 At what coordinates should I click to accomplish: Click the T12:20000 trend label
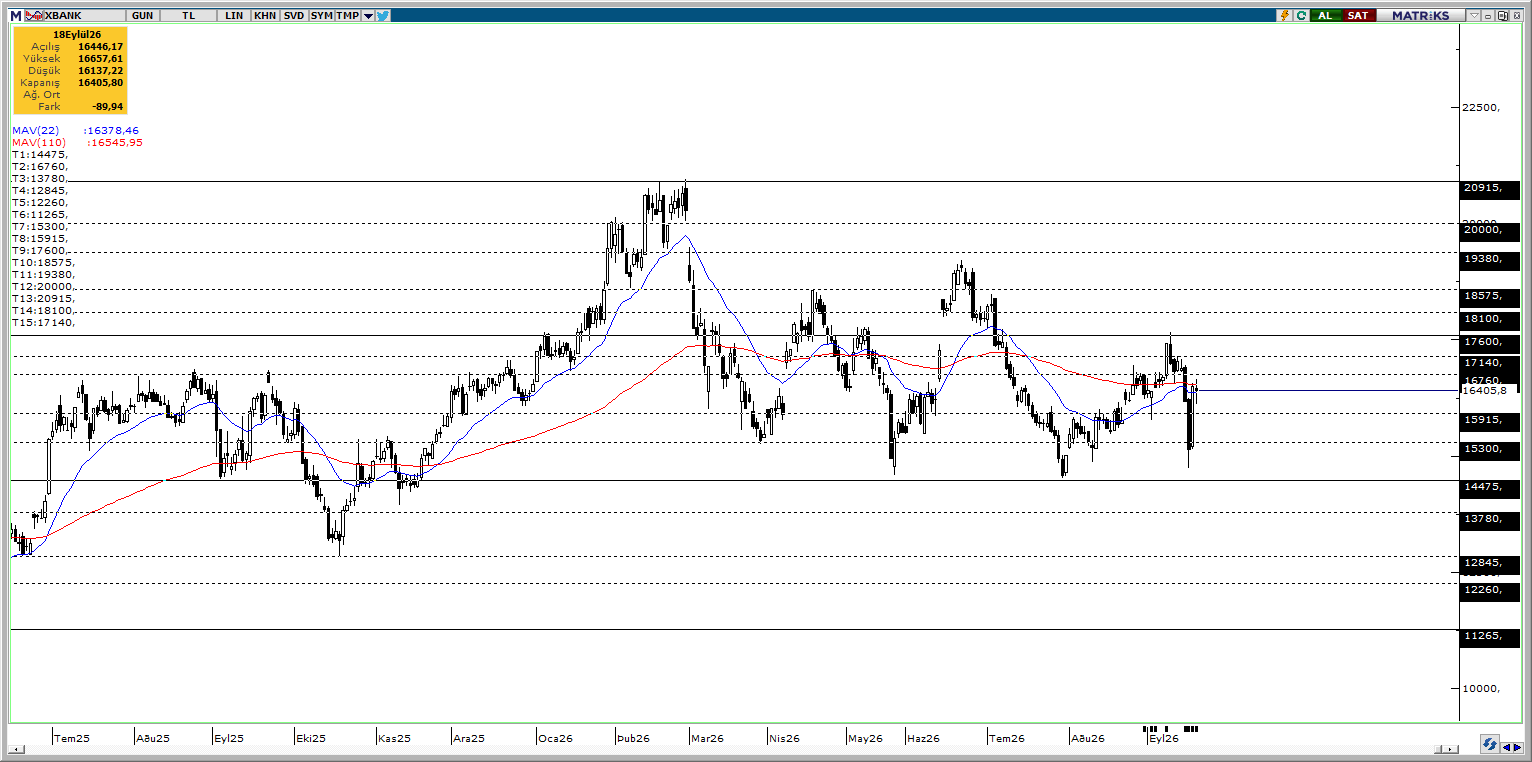pos(42,287)
